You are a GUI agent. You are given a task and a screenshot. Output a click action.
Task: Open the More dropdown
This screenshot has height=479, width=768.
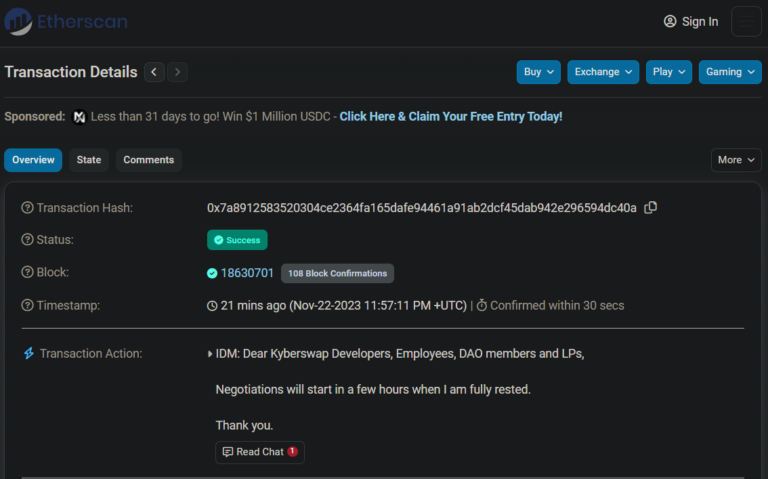pos(736,160)
